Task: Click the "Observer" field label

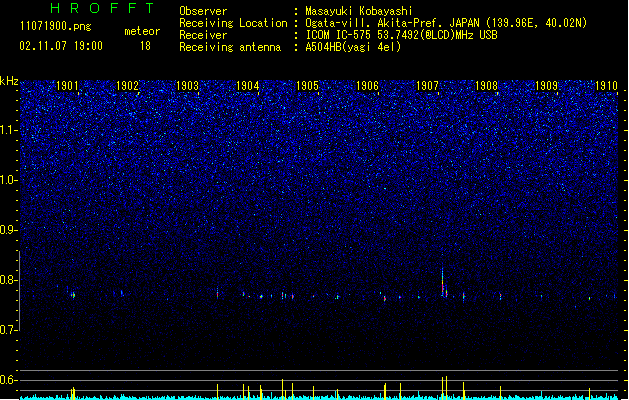Action: point(203,11)
